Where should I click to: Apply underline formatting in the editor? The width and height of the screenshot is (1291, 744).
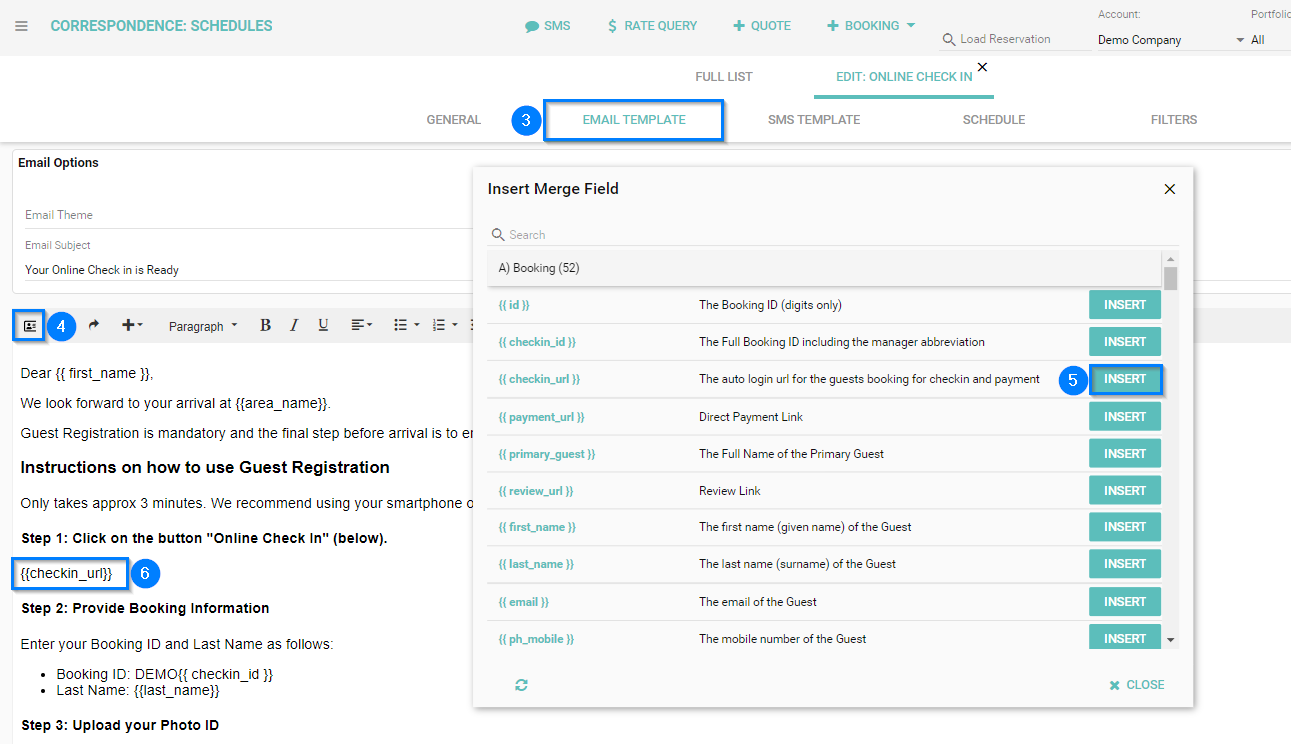323,325
